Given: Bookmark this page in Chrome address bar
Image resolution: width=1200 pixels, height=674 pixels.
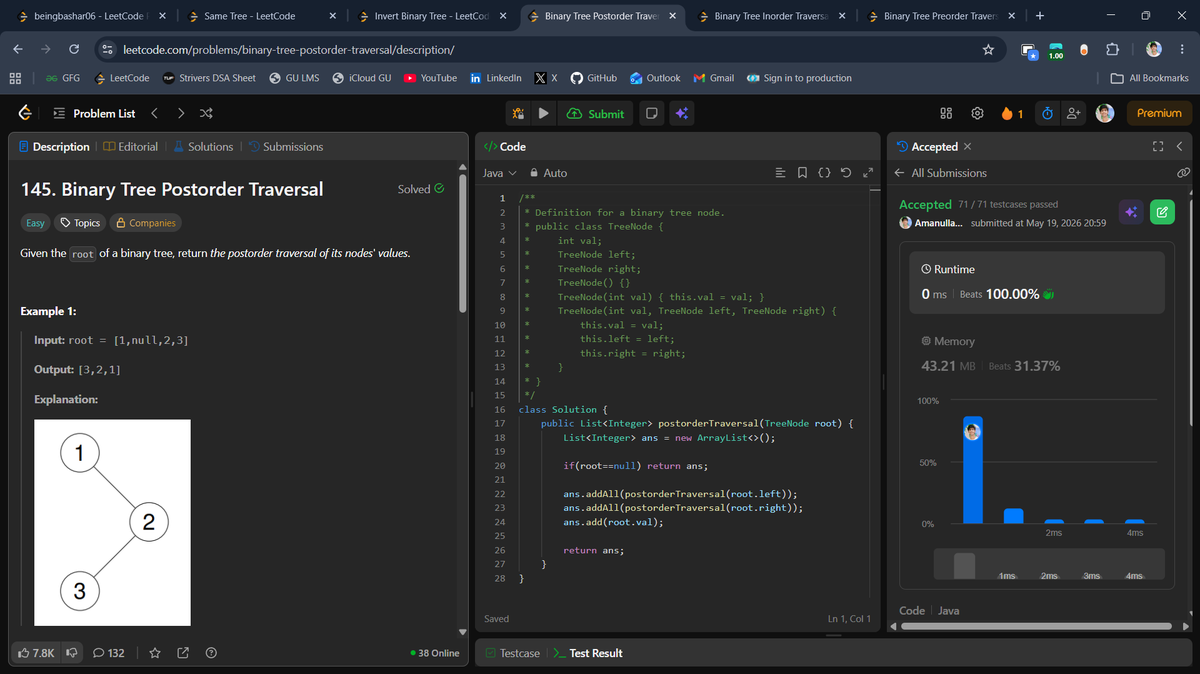Looking at the screenshot, I should pos(988,49).
